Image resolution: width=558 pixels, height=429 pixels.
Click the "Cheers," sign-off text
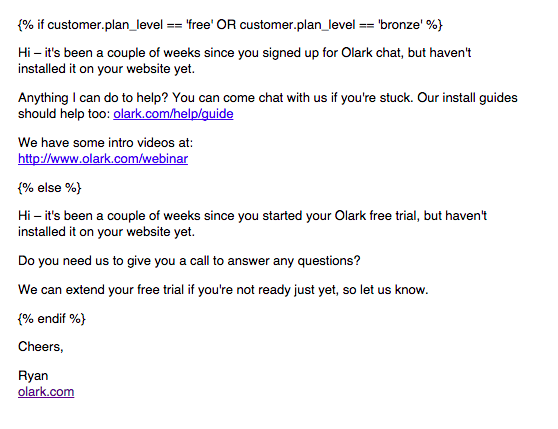(41, 346)
